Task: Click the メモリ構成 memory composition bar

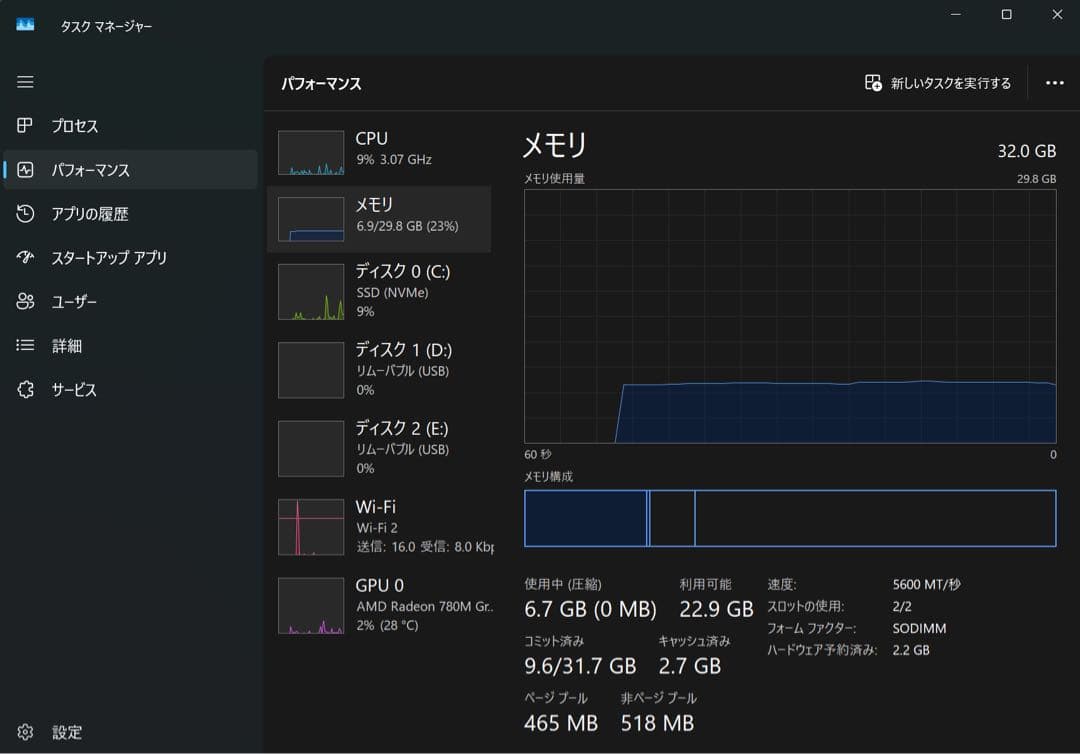Action: tap(790, 517)
